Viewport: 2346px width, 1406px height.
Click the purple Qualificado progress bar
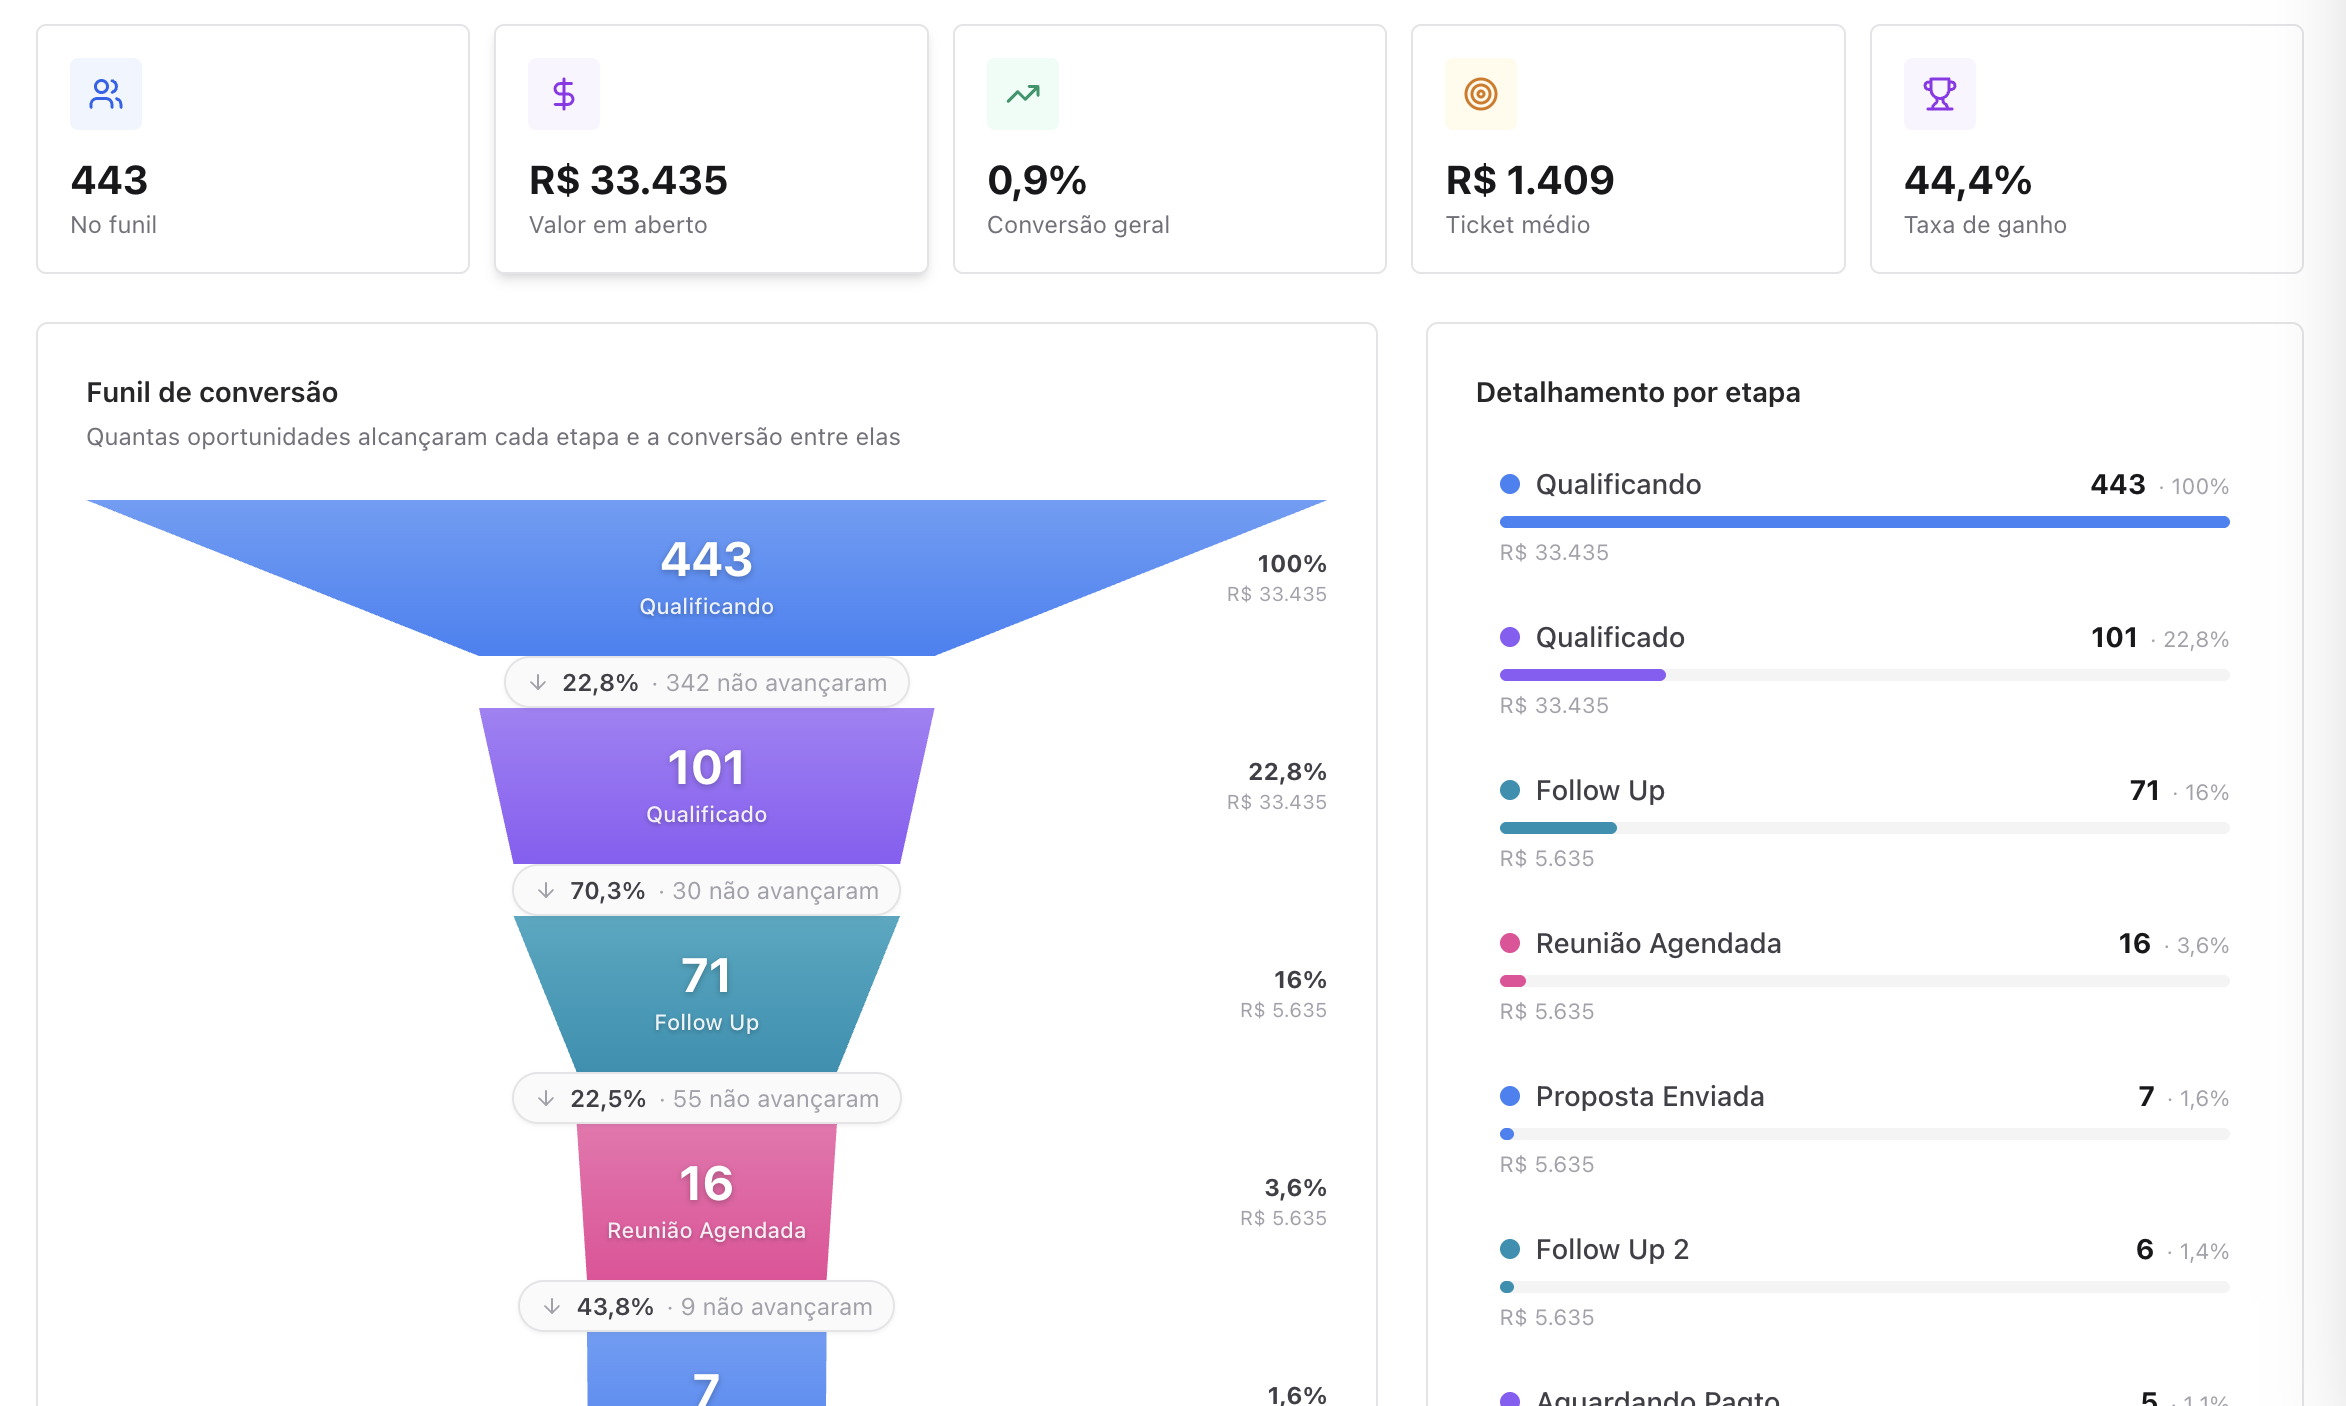click(x=1583, y=675)
